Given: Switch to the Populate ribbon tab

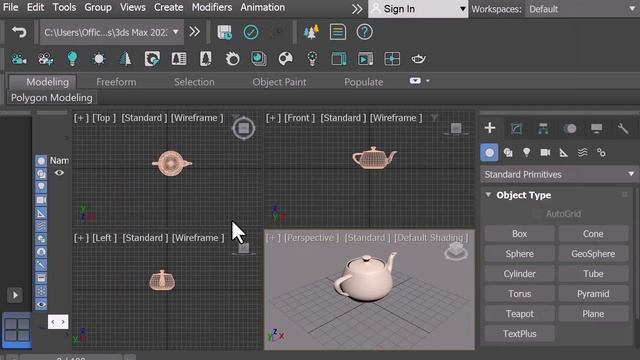Looking at the screenshot, I should point(364,82).
